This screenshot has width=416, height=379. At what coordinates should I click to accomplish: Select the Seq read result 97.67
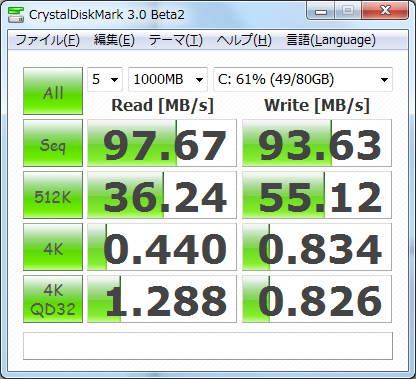pyautogui.click(x=162, y=143)
